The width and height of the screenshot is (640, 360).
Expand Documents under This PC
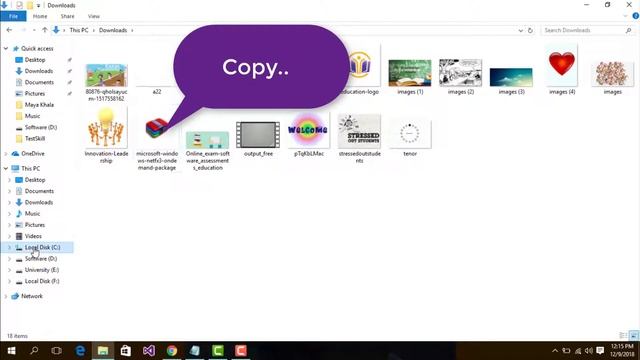coord(9,191)
